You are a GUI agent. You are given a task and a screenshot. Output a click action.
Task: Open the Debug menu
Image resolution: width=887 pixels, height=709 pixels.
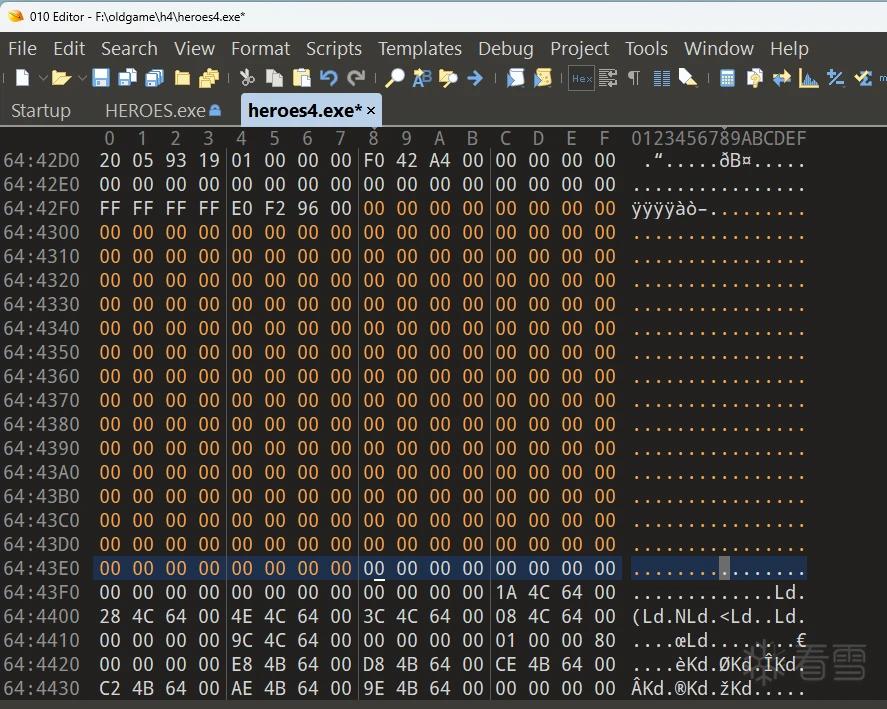point(506,49)
